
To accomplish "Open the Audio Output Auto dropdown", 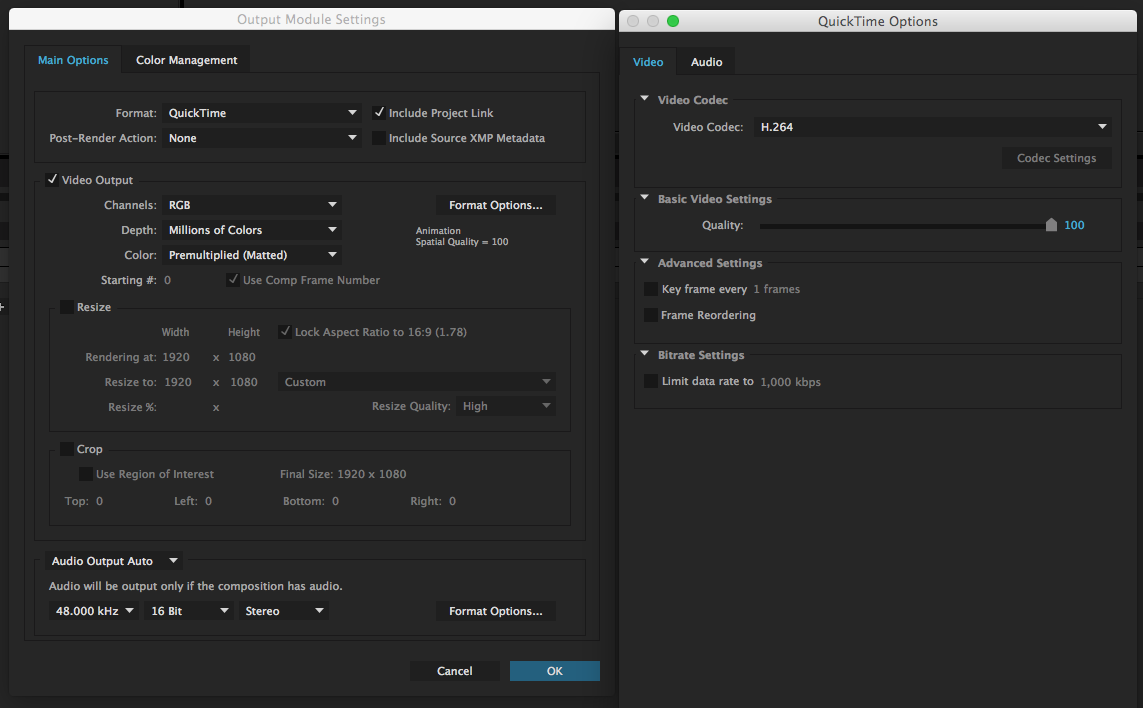I will [x=114, y=561].
